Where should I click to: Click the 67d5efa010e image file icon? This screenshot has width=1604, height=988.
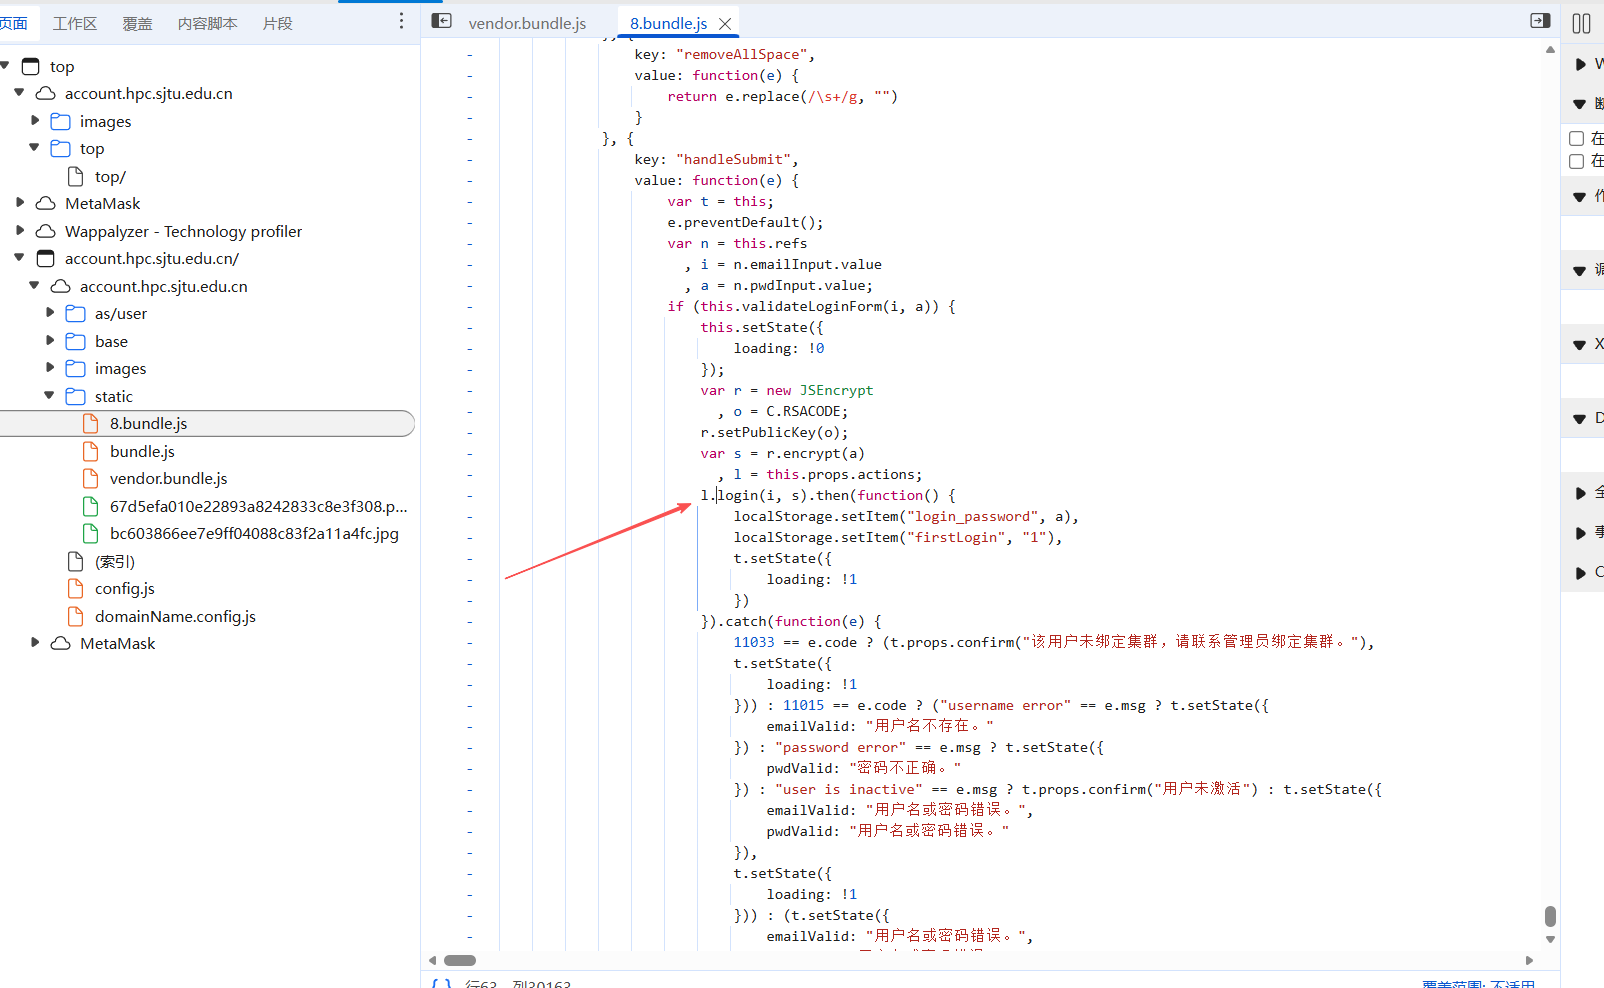pyautogui.click(x=91, y=506)
